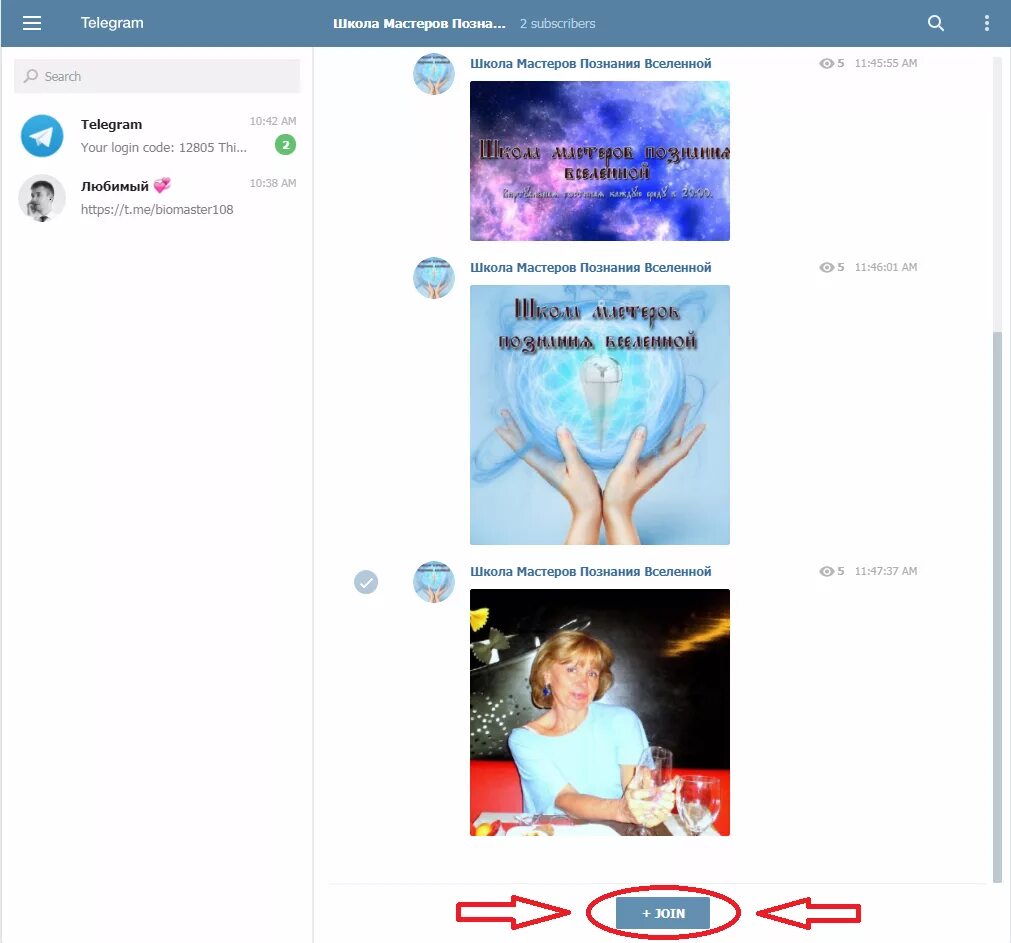Open the Telegram login code chat
The image size is (1011, 943).
click(157, 135)
